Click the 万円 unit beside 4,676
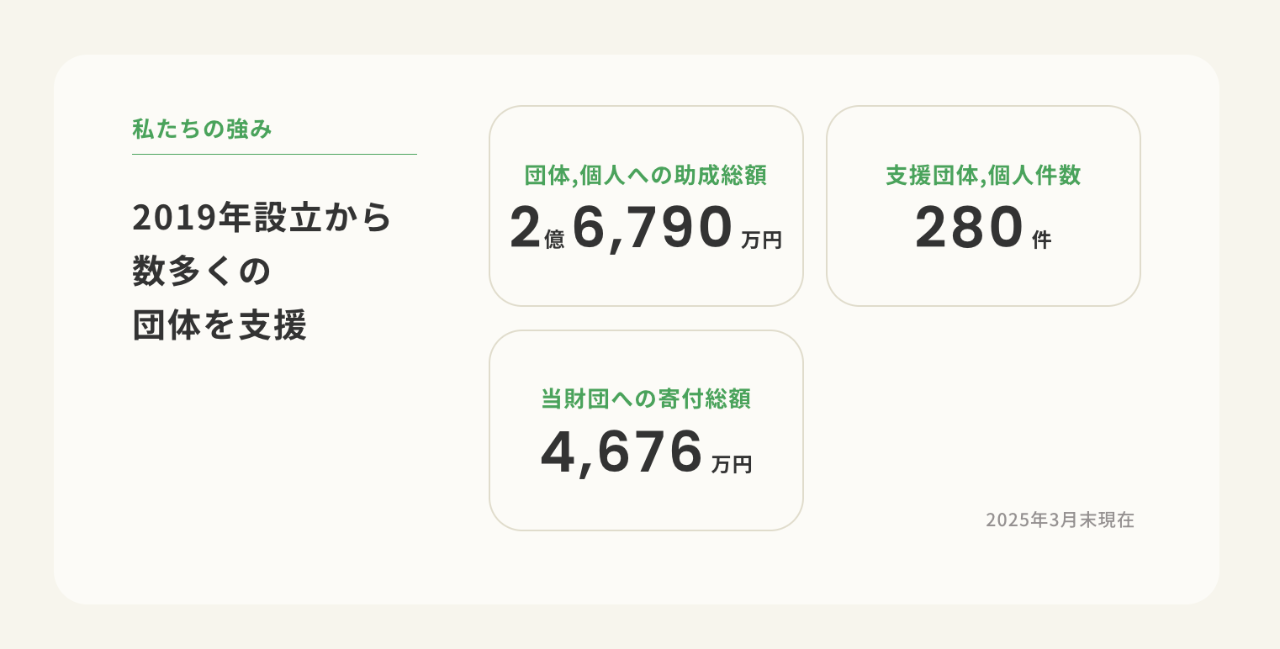 [732, 465]
